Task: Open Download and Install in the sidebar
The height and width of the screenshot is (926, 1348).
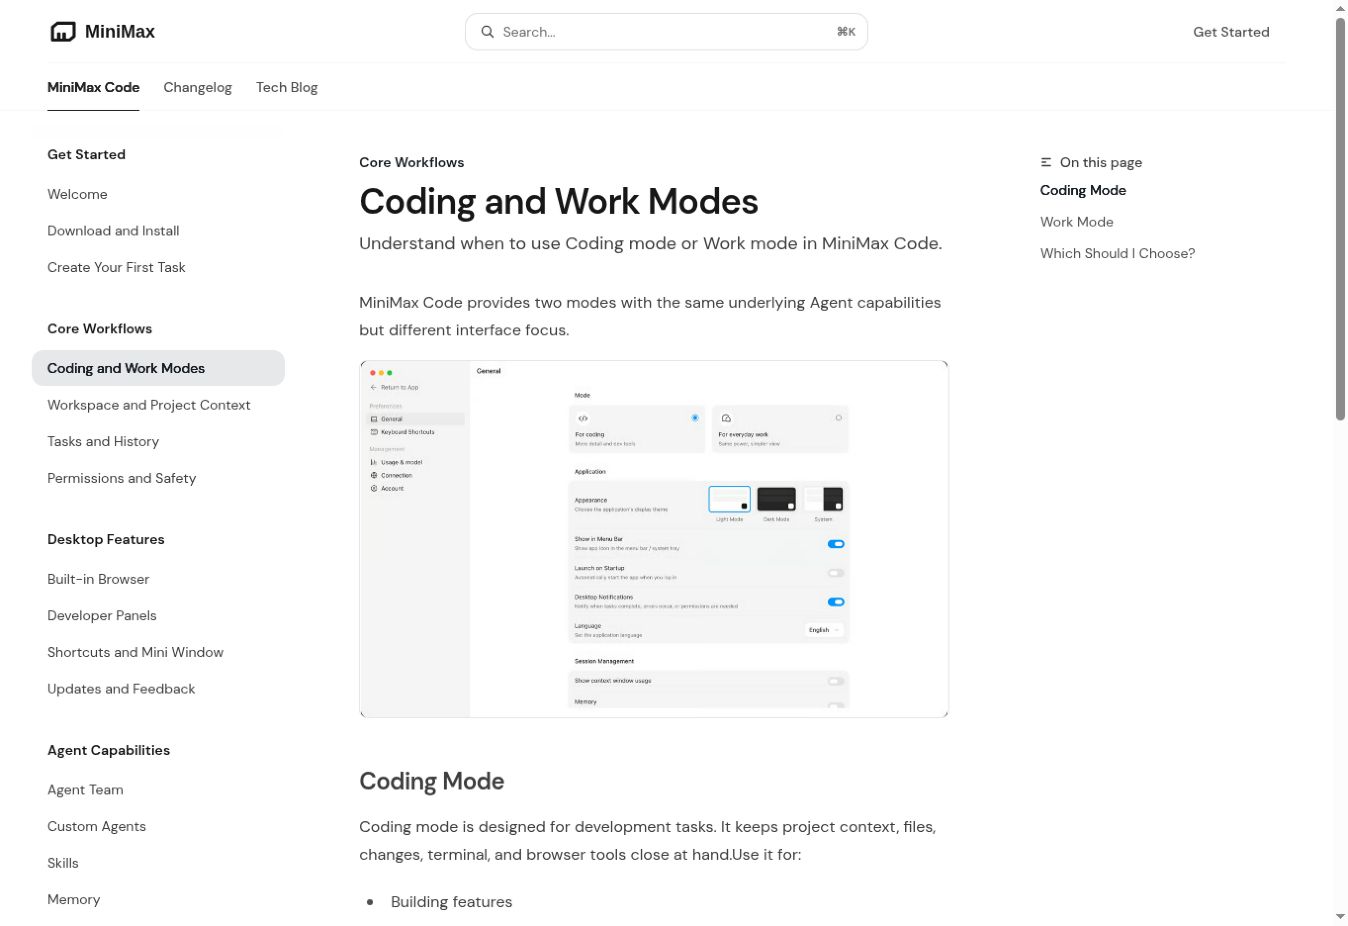Action: tap(113, 231)
